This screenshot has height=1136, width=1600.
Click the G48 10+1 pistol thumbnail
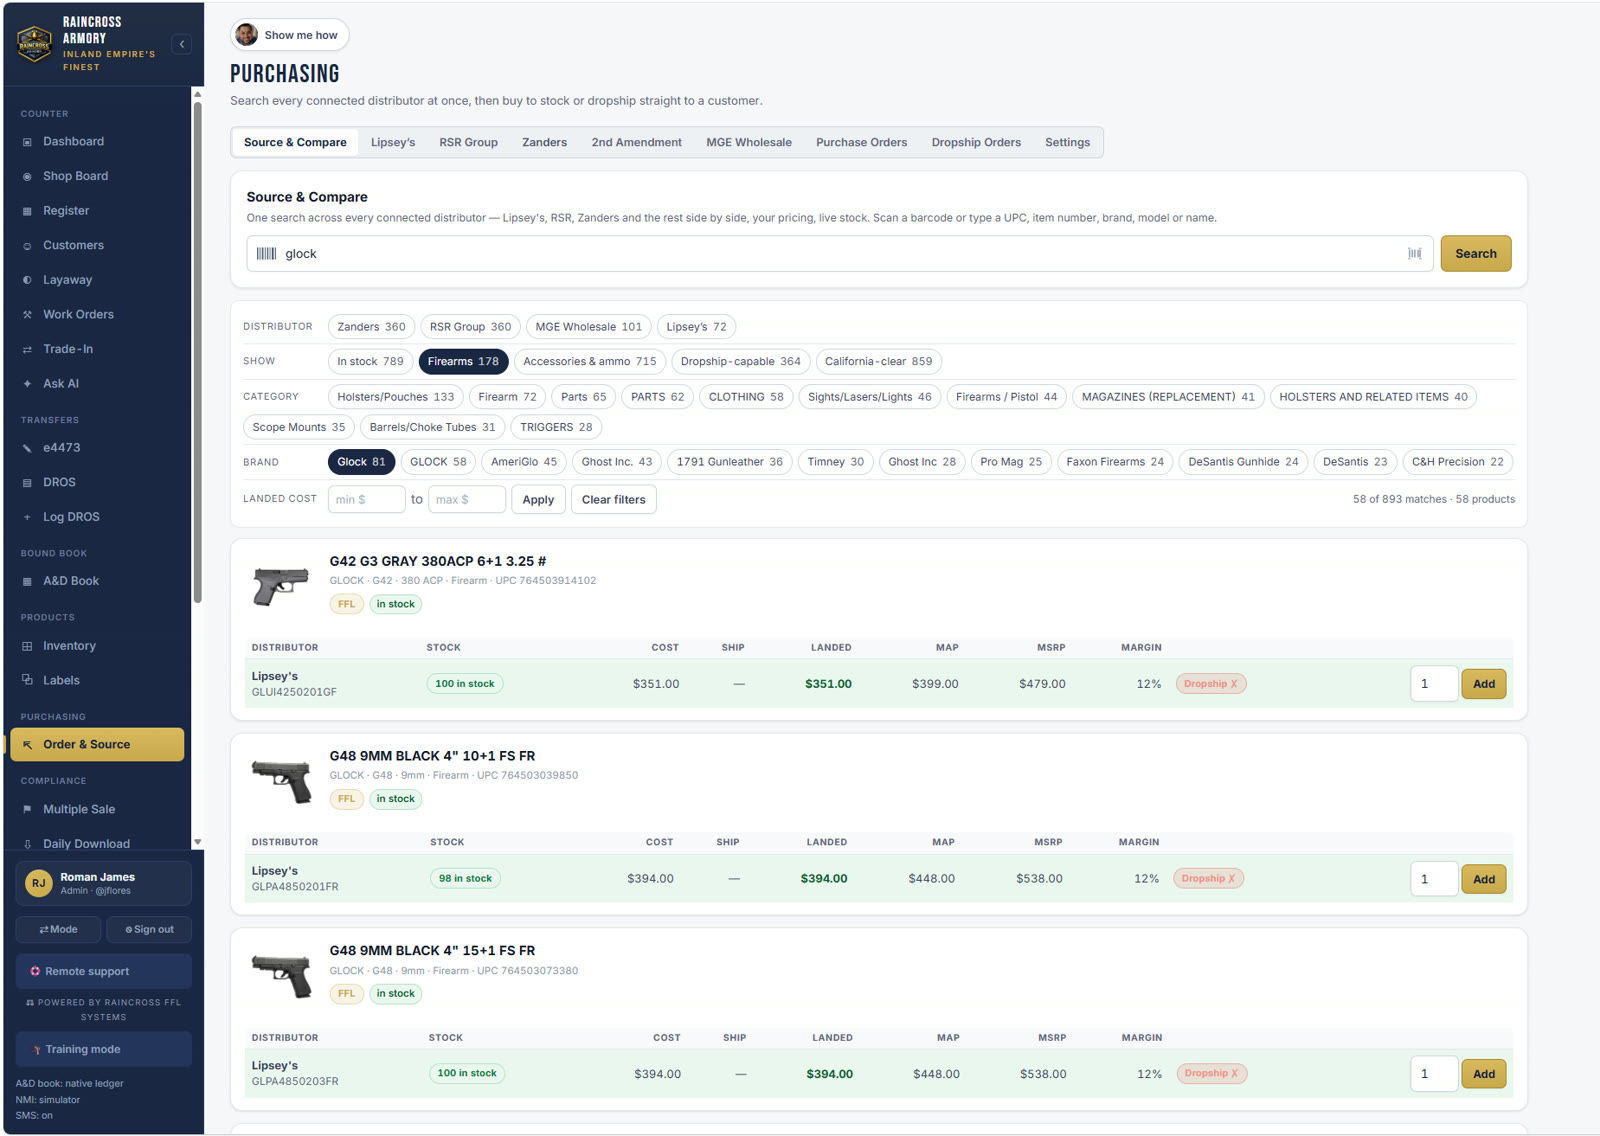point(281,781)
